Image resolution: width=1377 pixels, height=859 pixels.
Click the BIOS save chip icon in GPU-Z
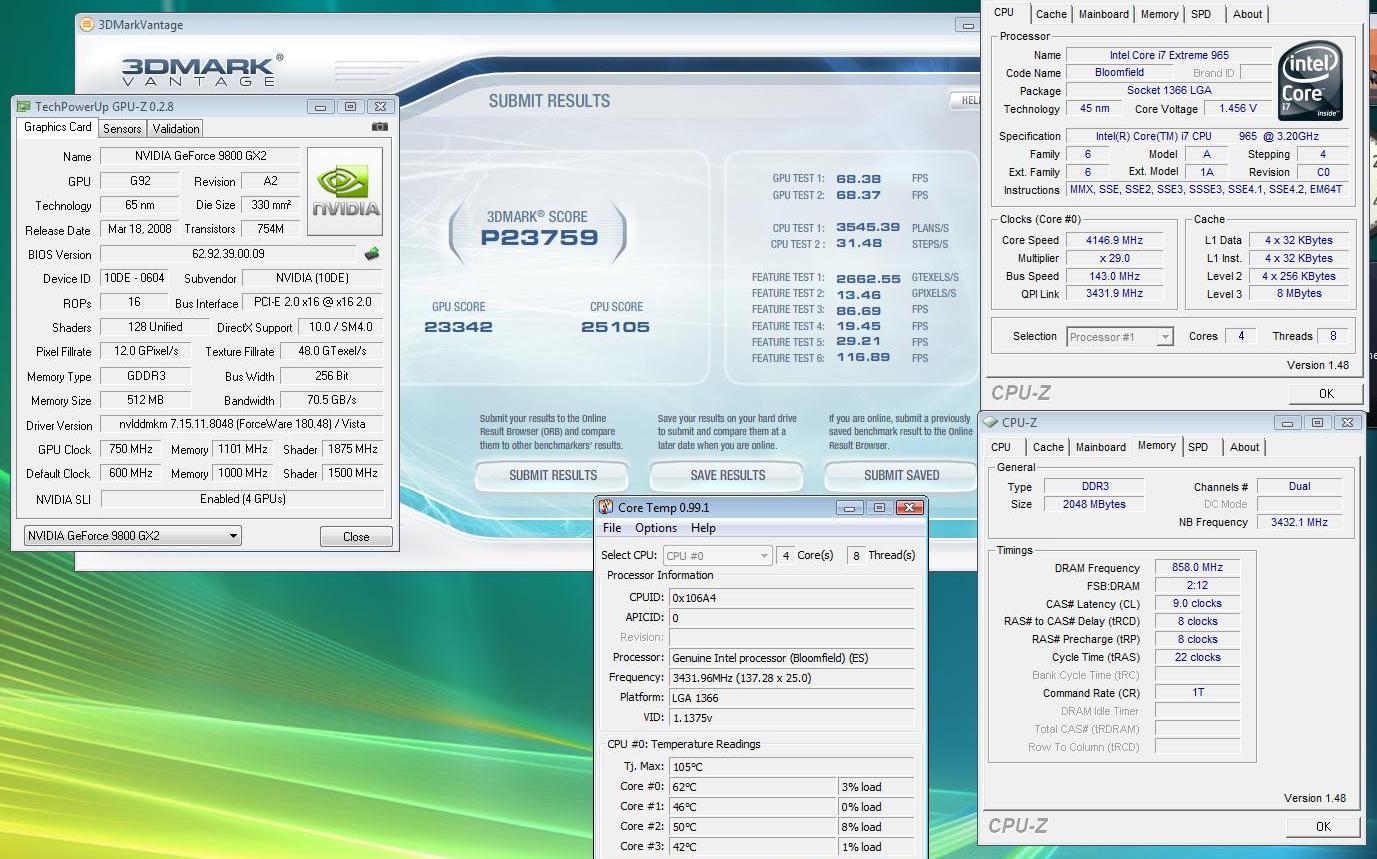click(372, 254)
